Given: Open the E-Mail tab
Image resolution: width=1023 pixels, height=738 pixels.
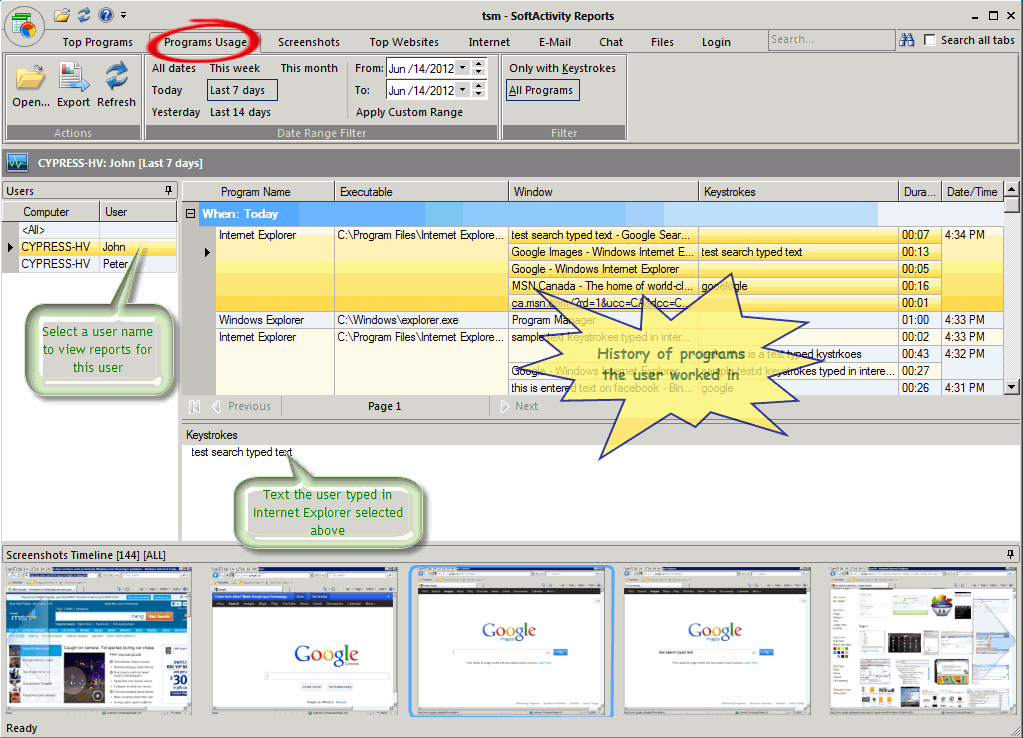Looking at the screenshot, I should pyautogui.click(x=555, y=42).
